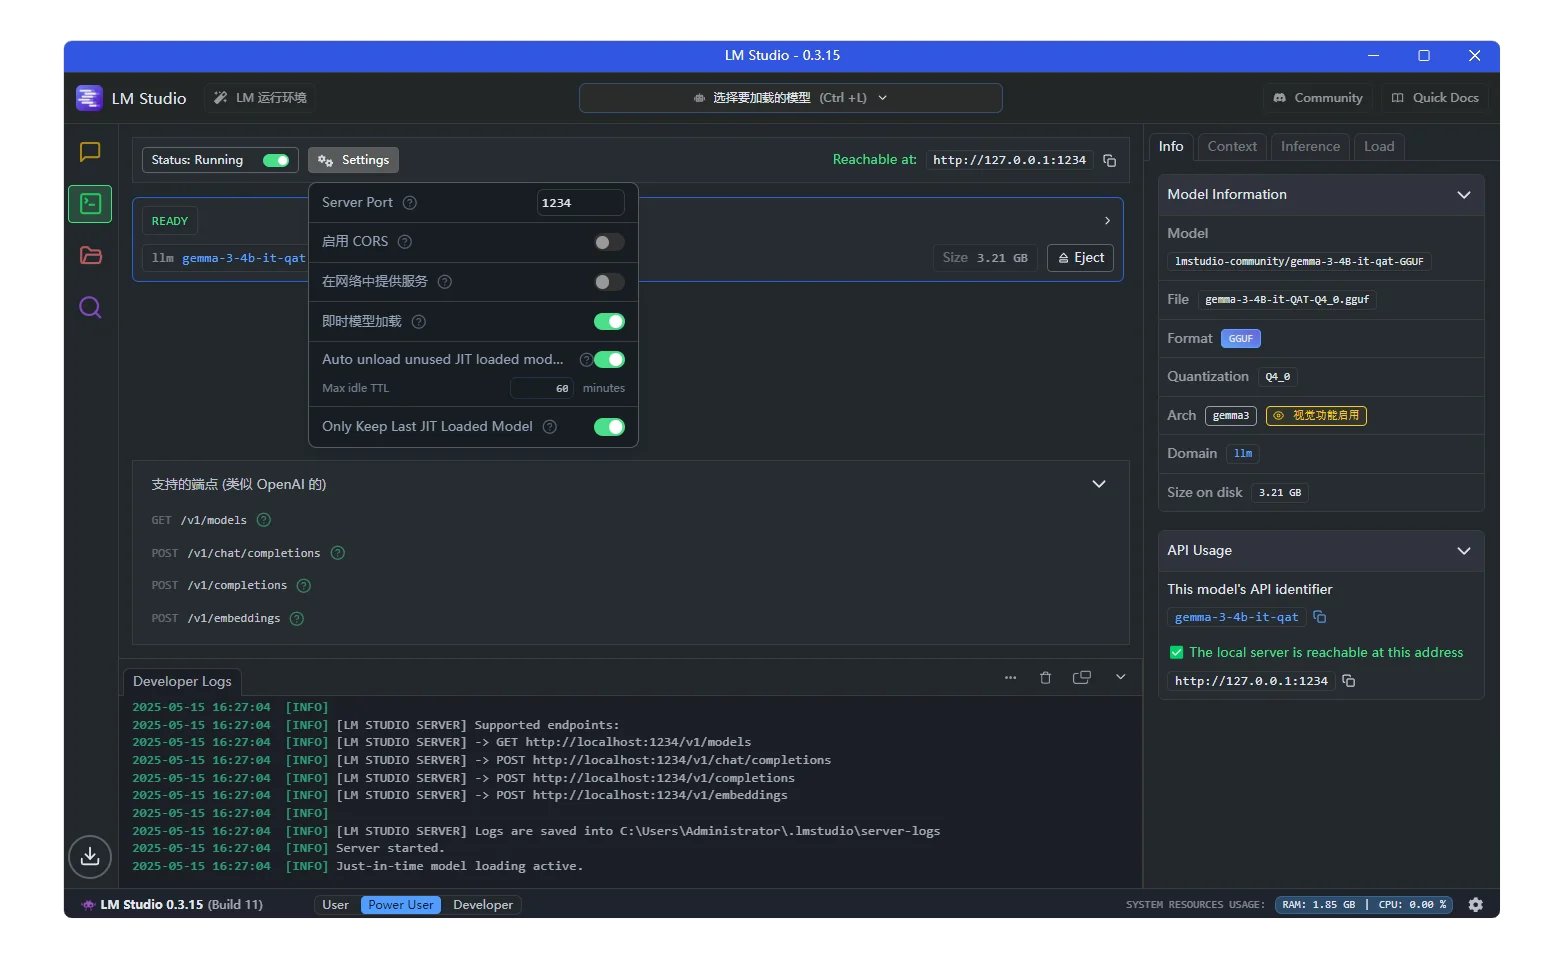Image resolution: width=1558 pixels, height=964 pixels.
Task: Click the gemma-3-4b-it-qat API identifier
Action: click(x=1236, y=618)
